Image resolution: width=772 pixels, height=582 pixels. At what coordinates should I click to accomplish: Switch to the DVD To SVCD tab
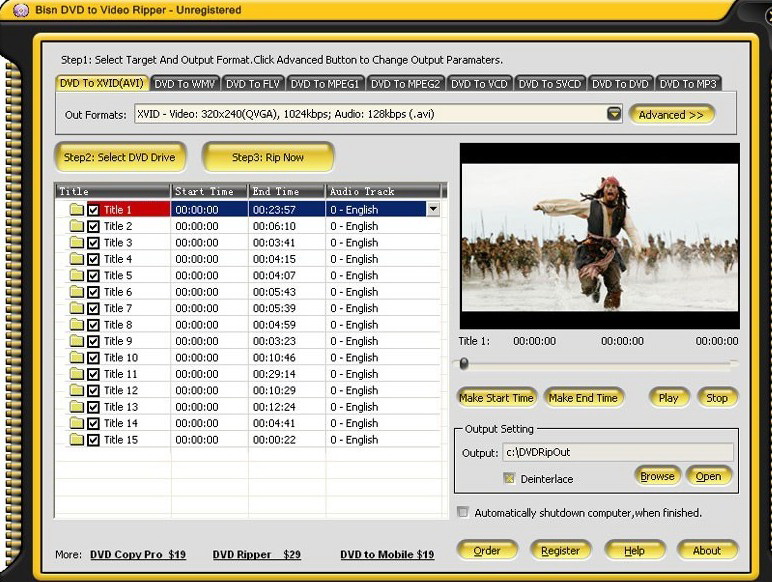click(x=550, y=84)
